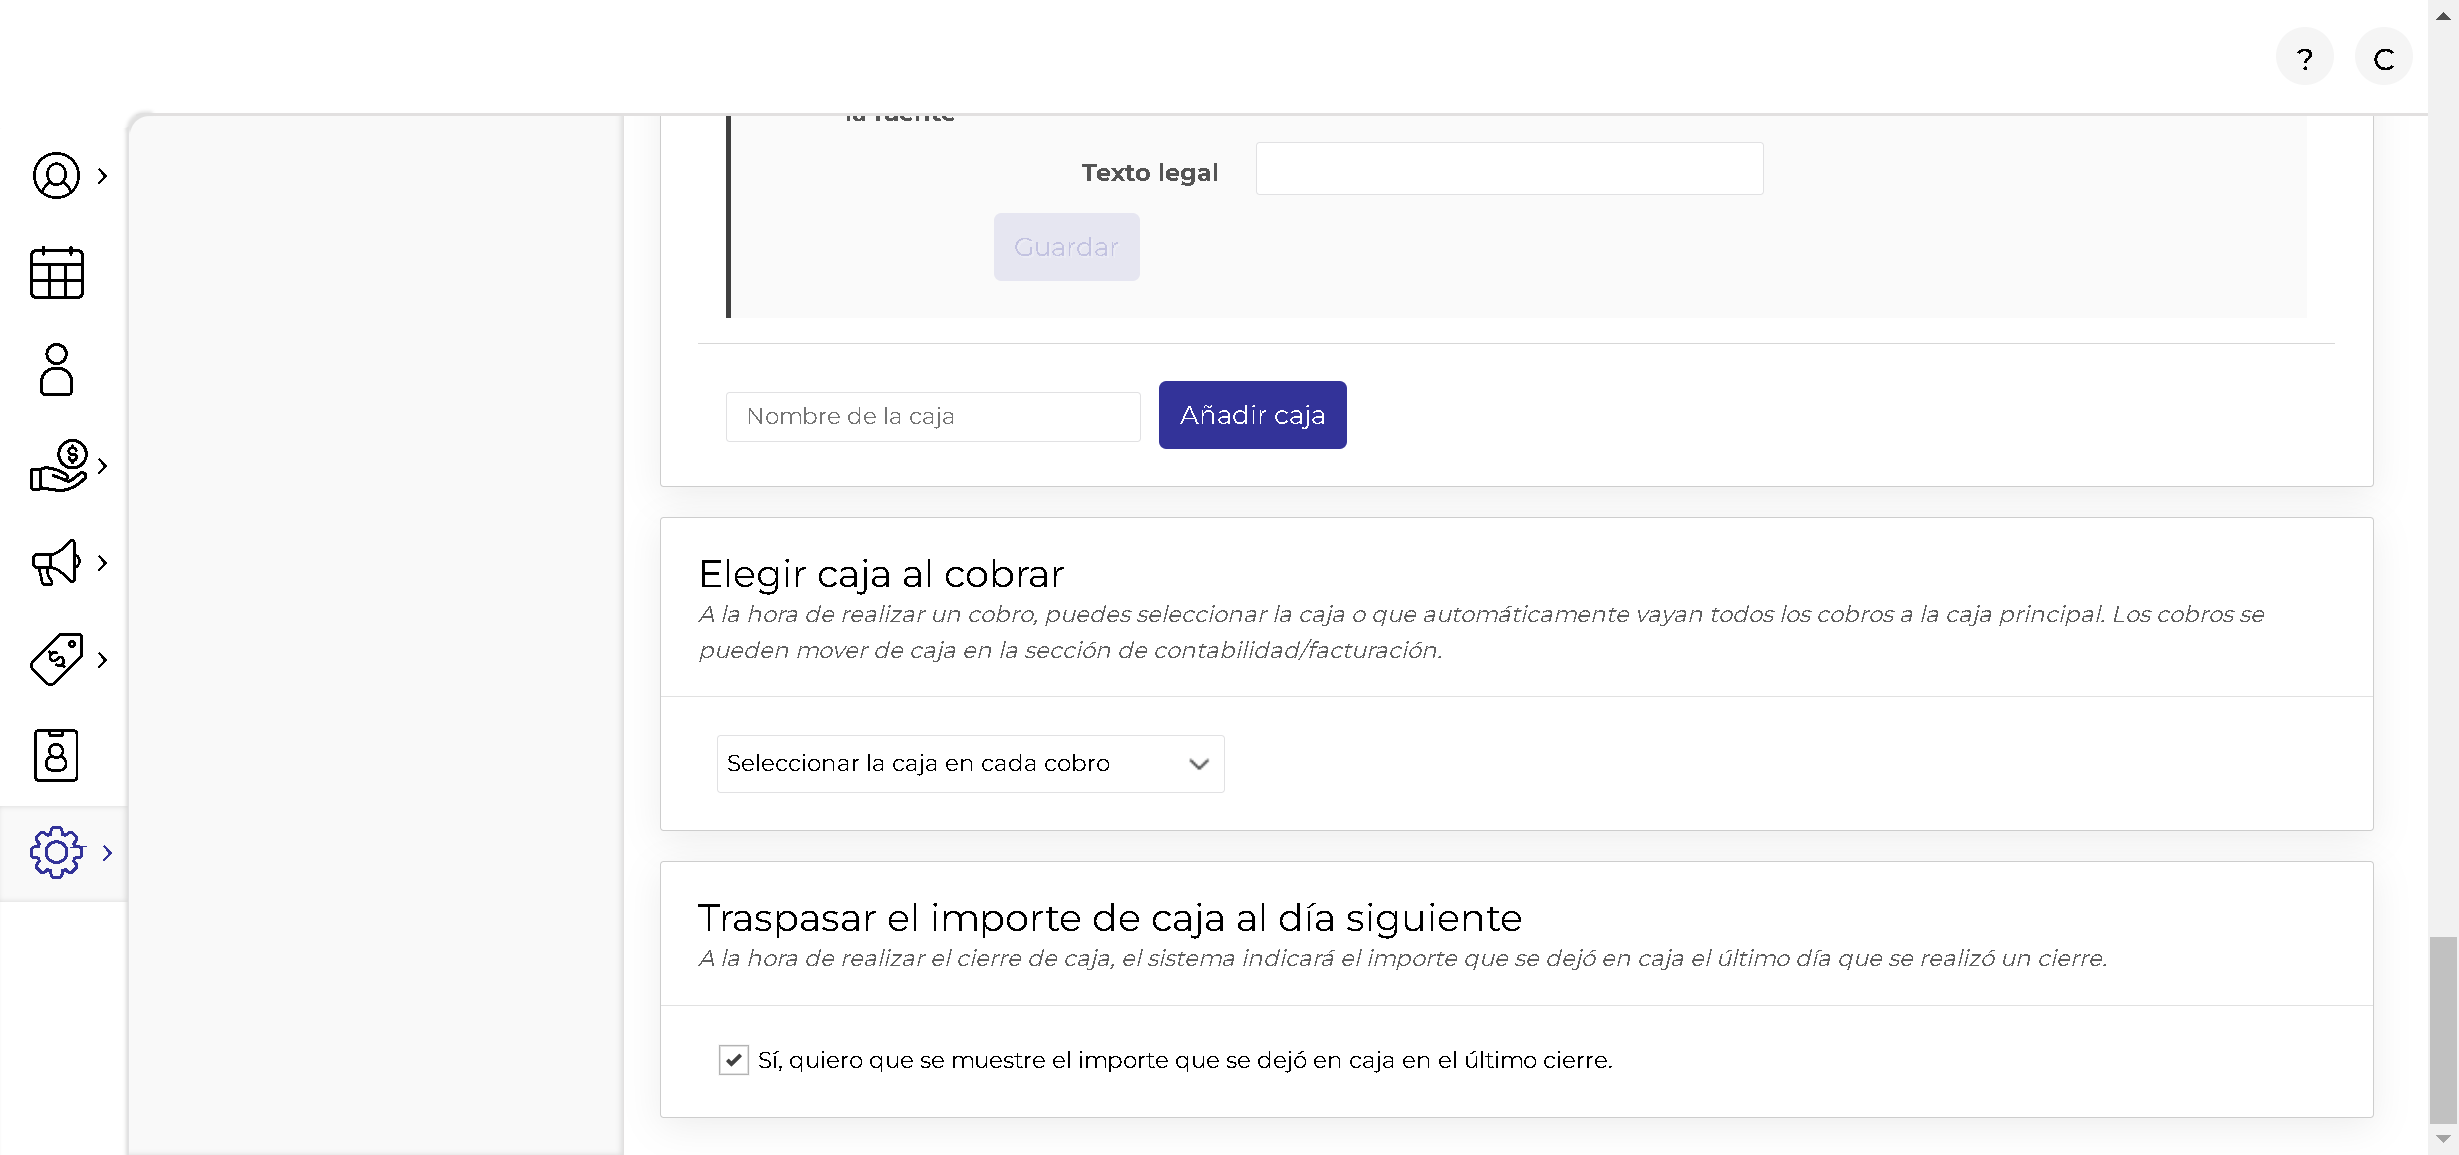The height and width of the screenshot is (1155, 2459).
Task: Open the hand with coin billing icon
Action: [59, 466]
